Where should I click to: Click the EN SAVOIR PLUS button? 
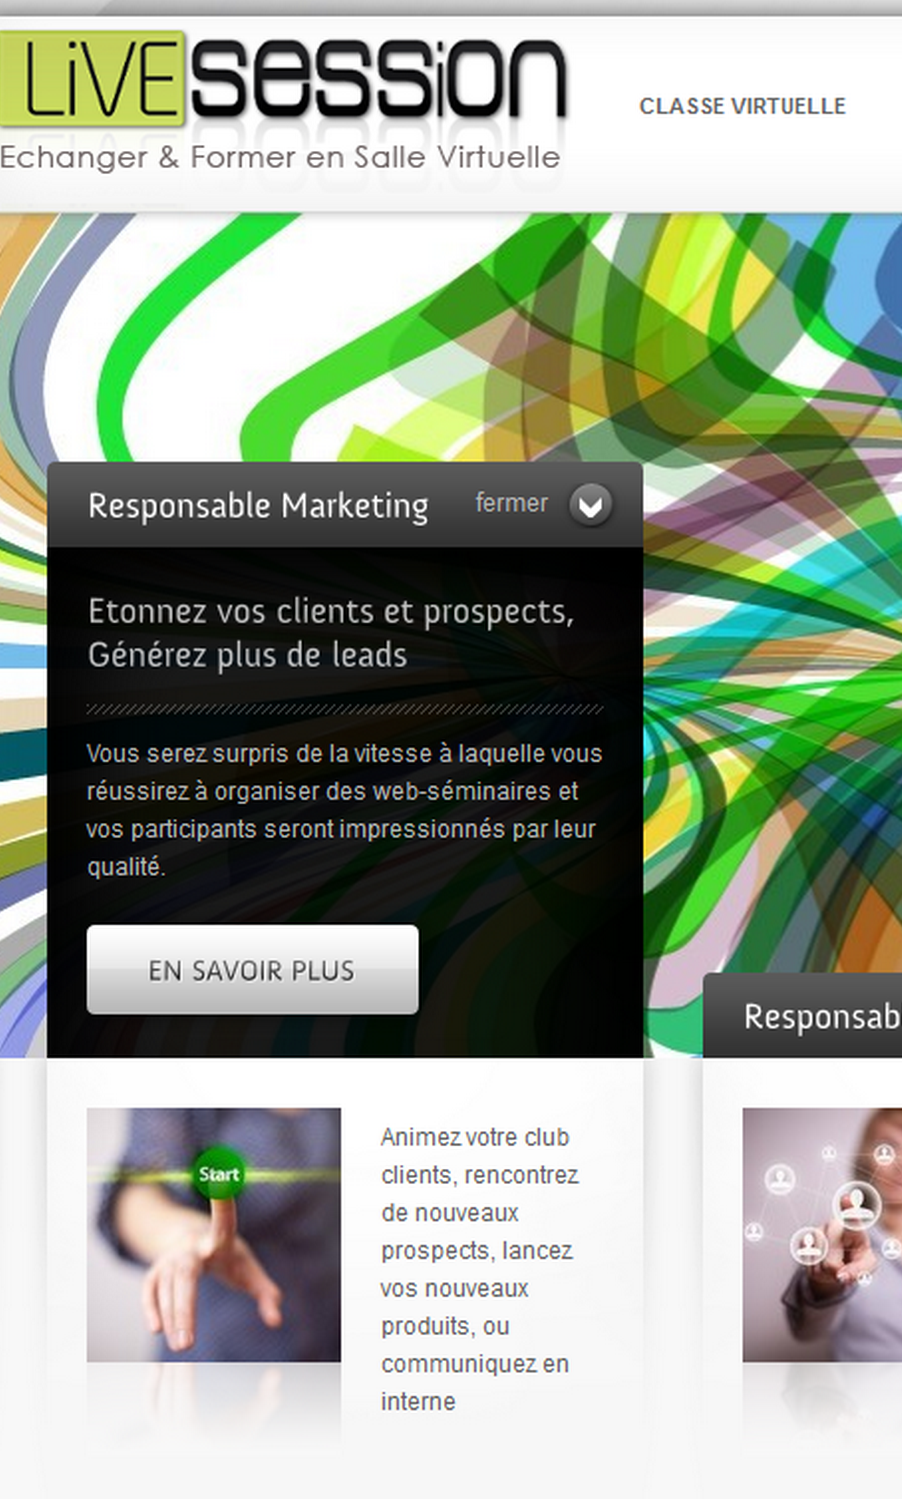pyautogui.click(x=252, y=969)
